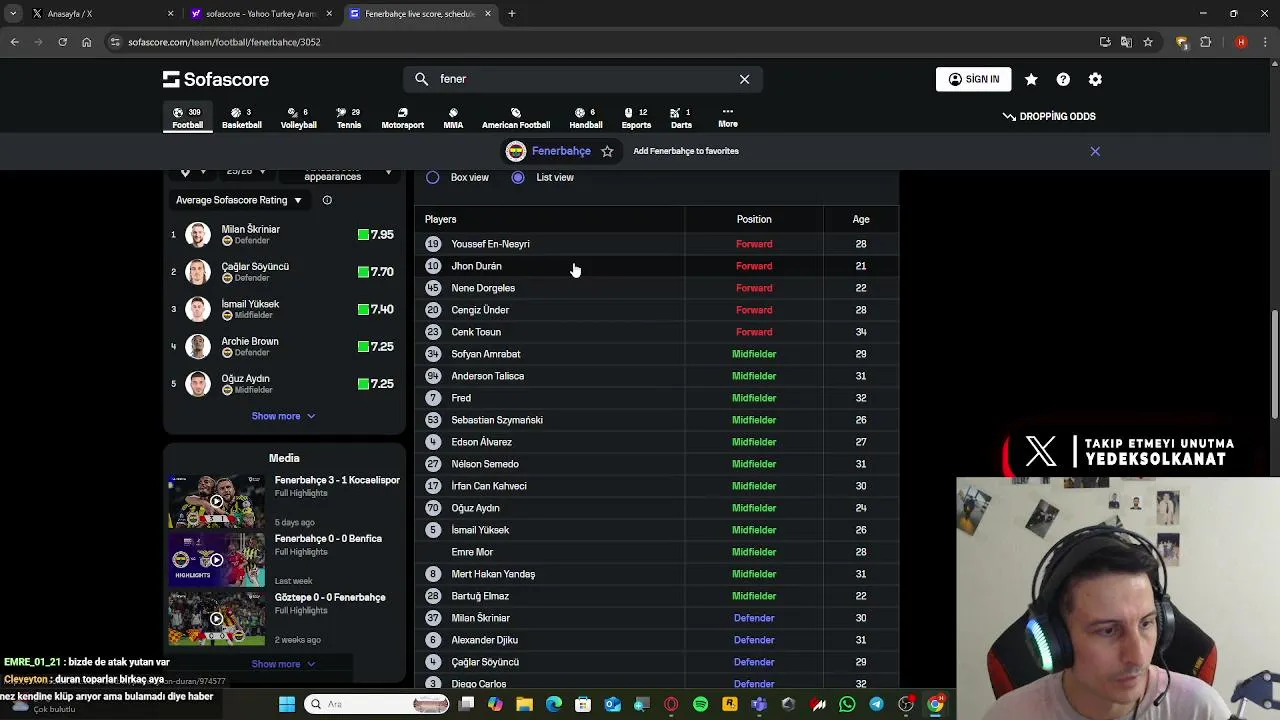Click the SIGN IN button
Image resolution: width=1280 pixels, height=720 pixels.
tap(973, 79)
